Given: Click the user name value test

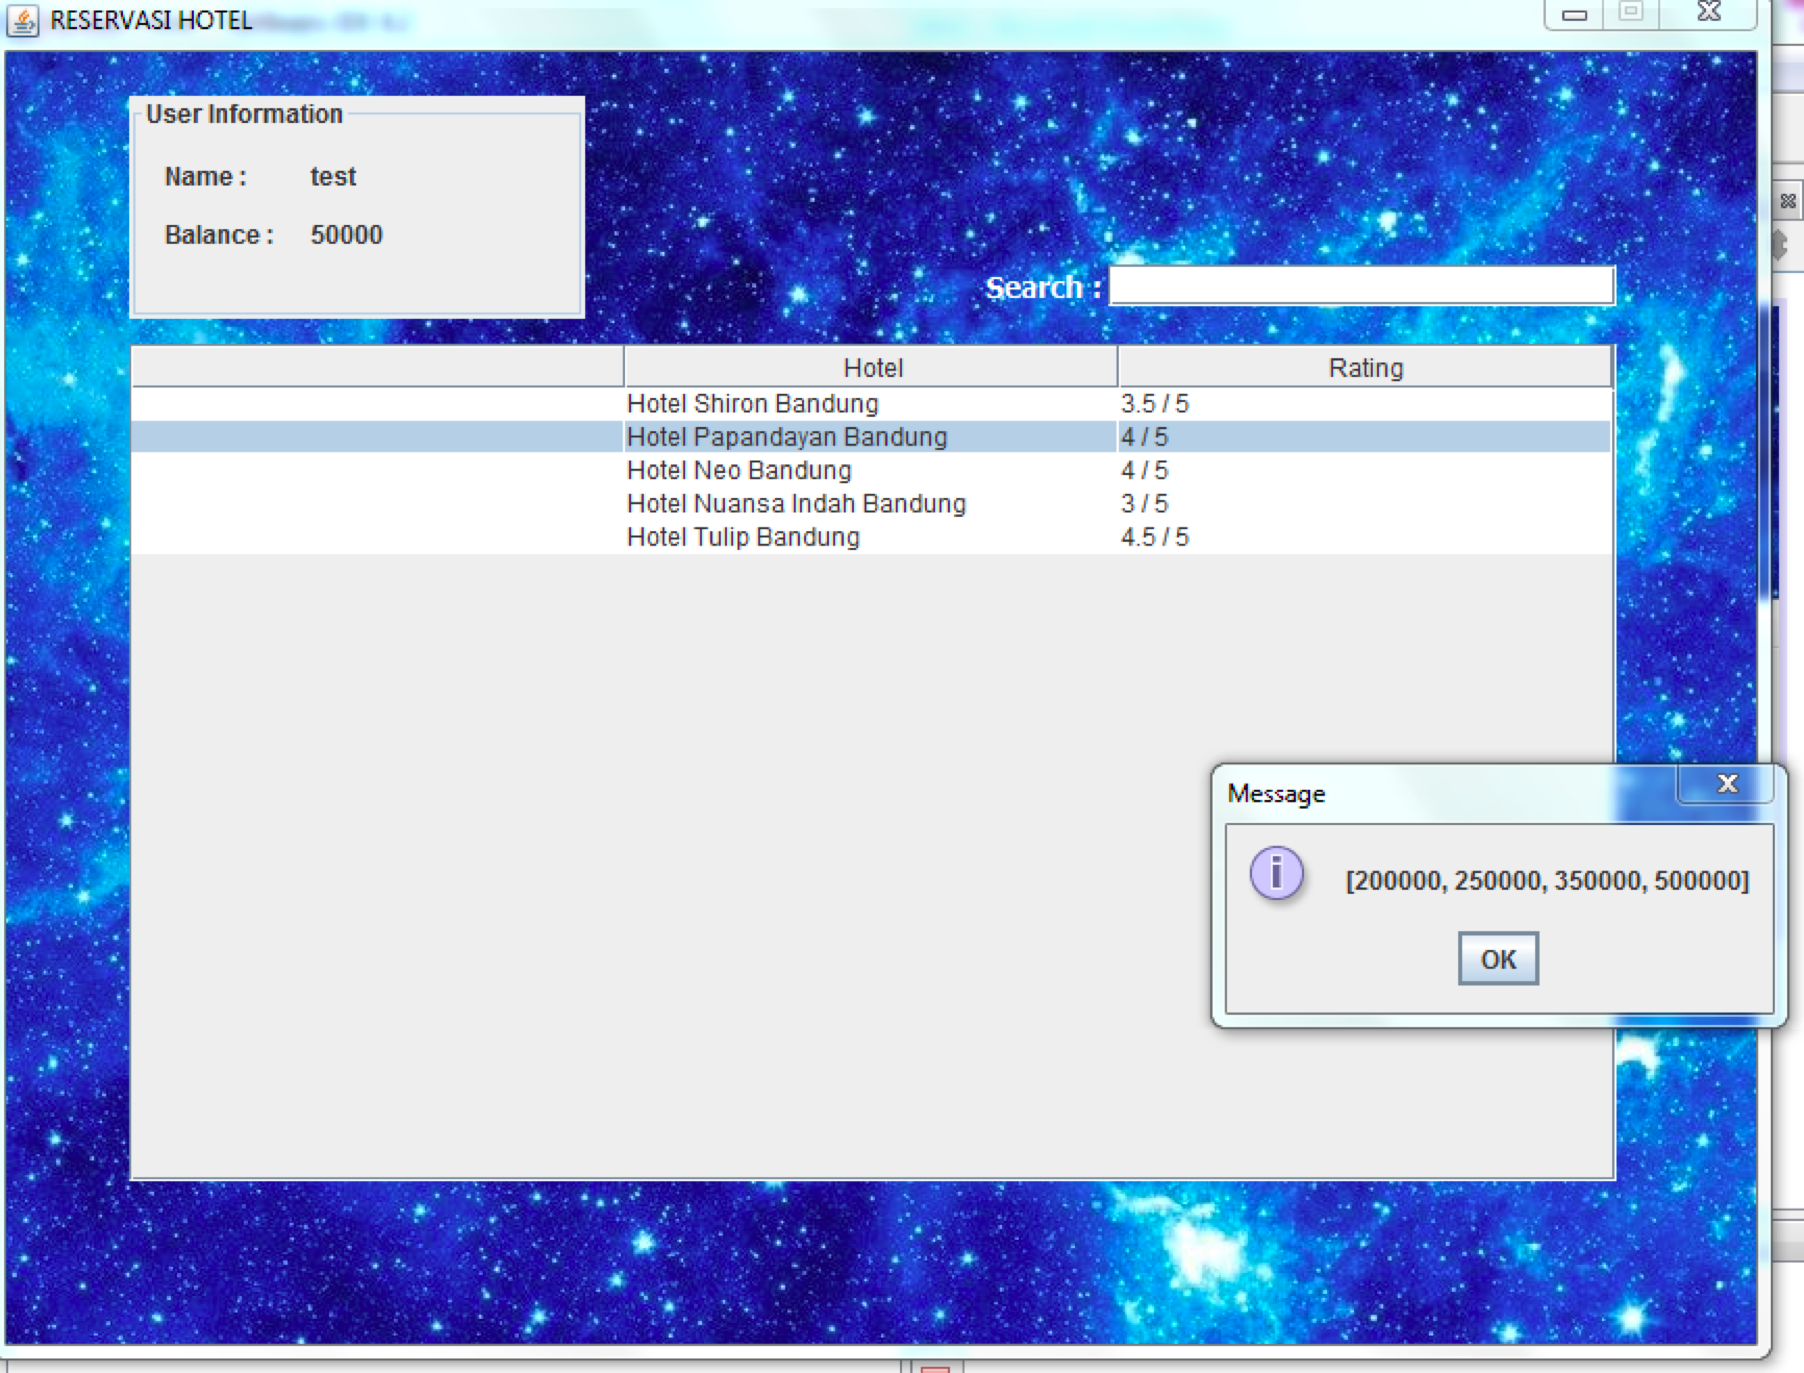Looking at the screenshot, I should click(333, 177).
